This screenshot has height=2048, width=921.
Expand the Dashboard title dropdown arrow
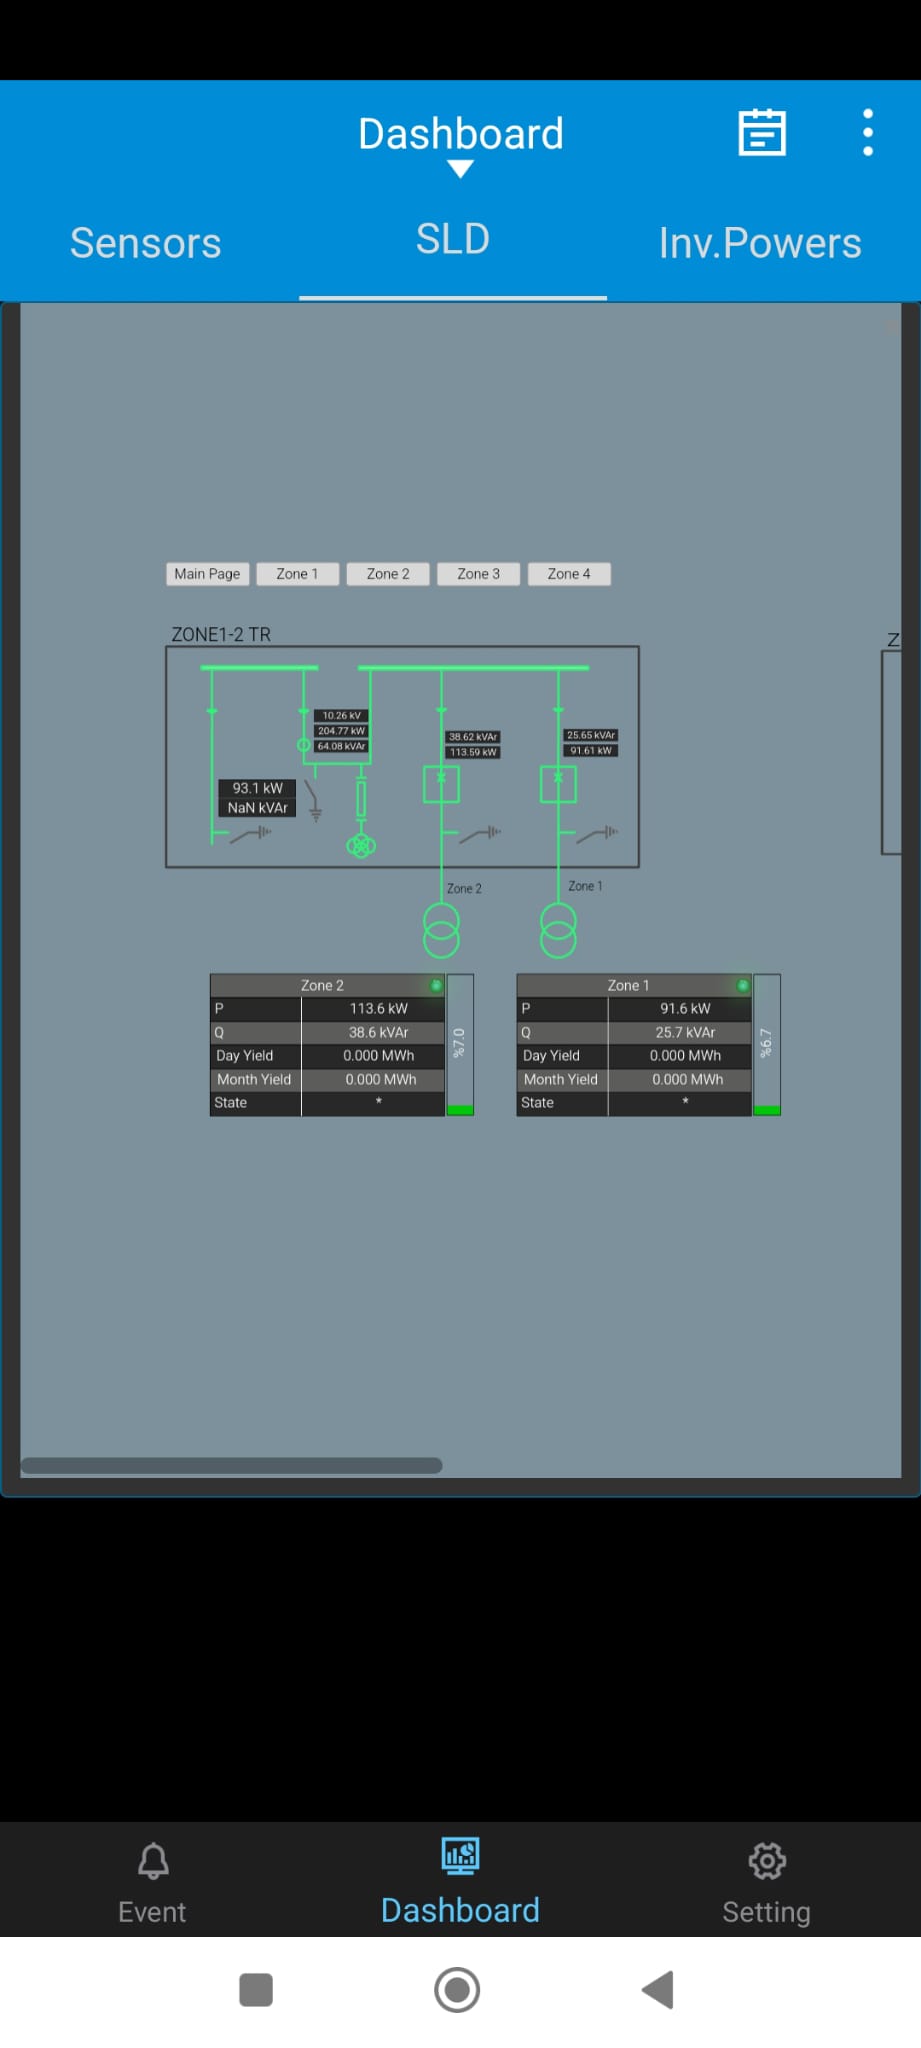coord(460,169)
